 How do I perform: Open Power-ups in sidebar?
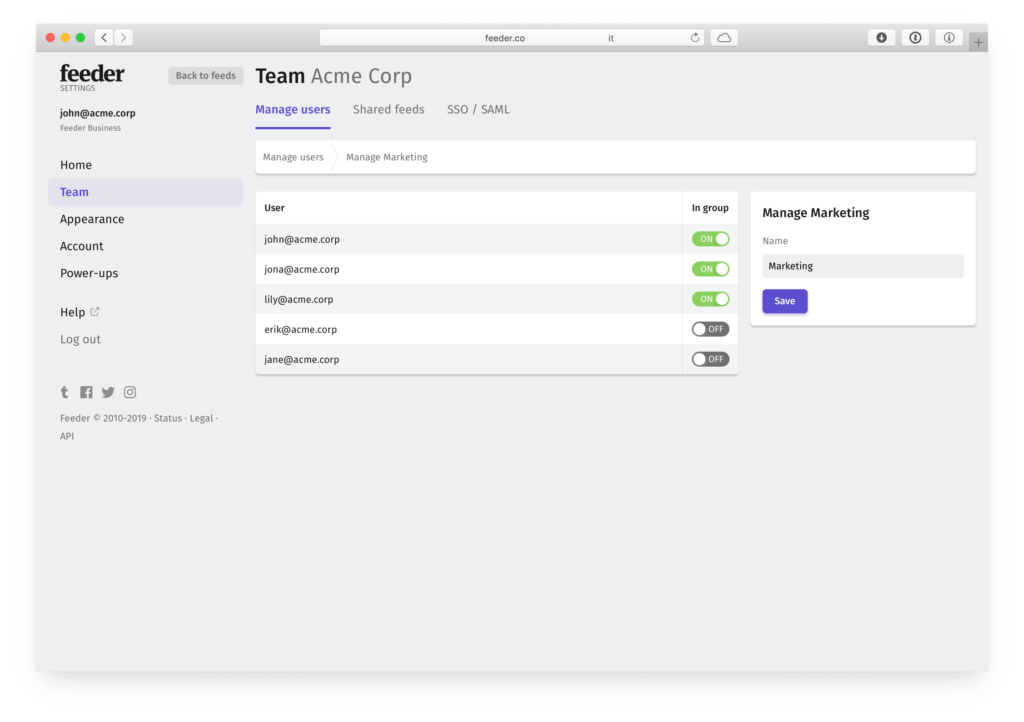(x=89, y=274)
